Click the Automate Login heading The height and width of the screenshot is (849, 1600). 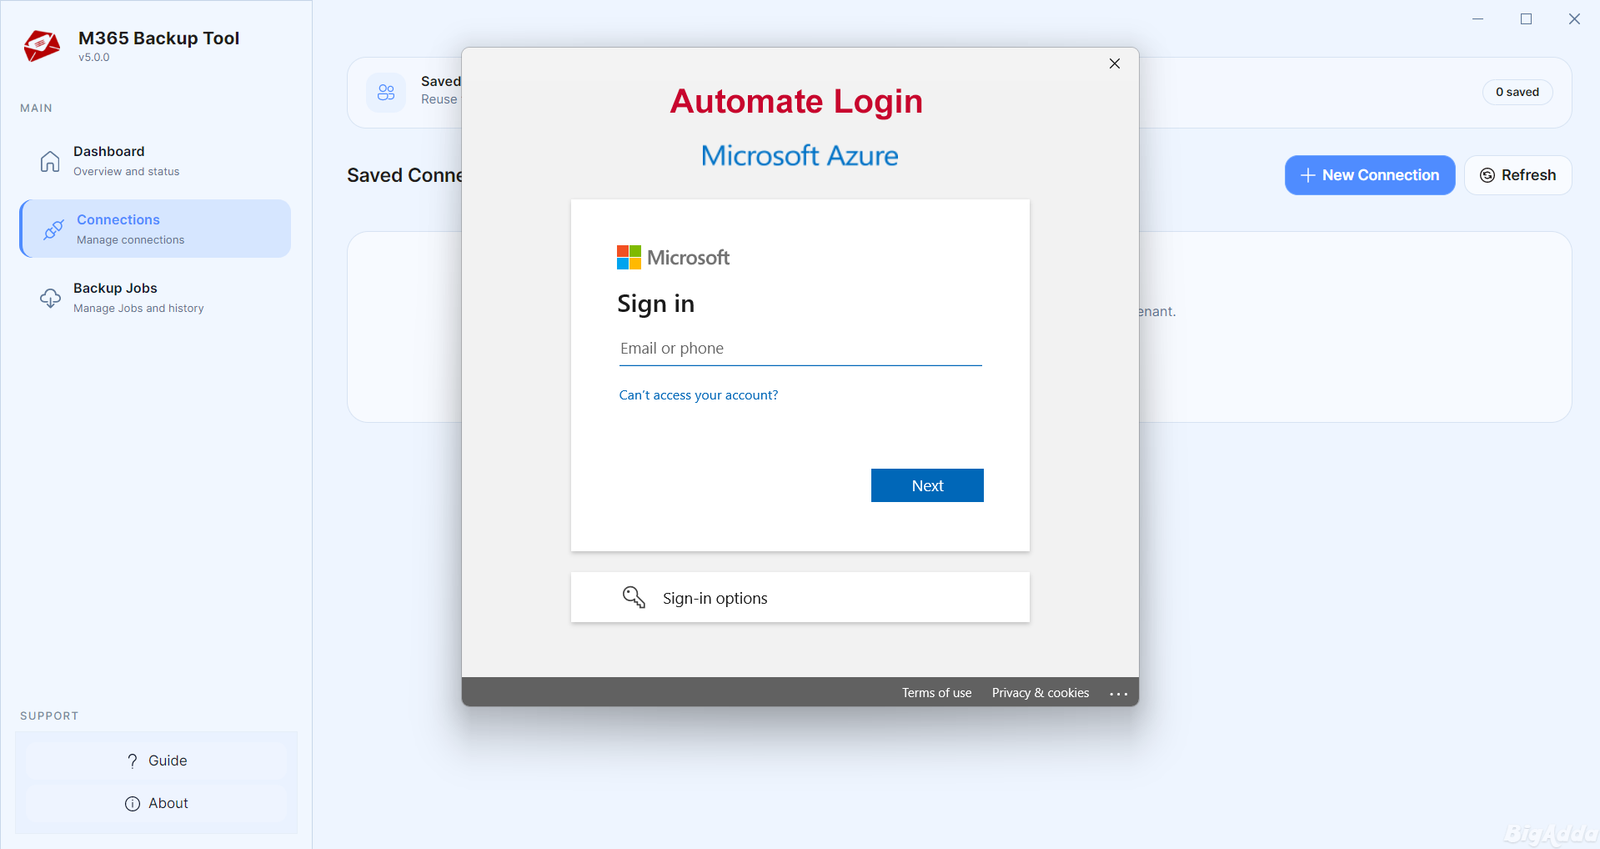tap(796, 101)
